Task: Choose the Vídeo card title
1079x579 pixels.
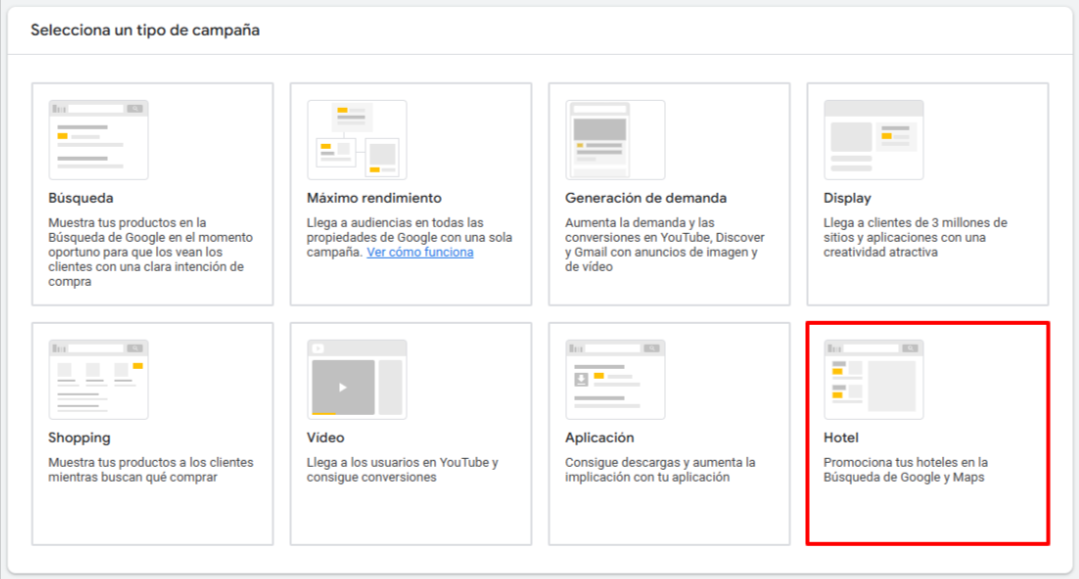Action: point(325,438)
